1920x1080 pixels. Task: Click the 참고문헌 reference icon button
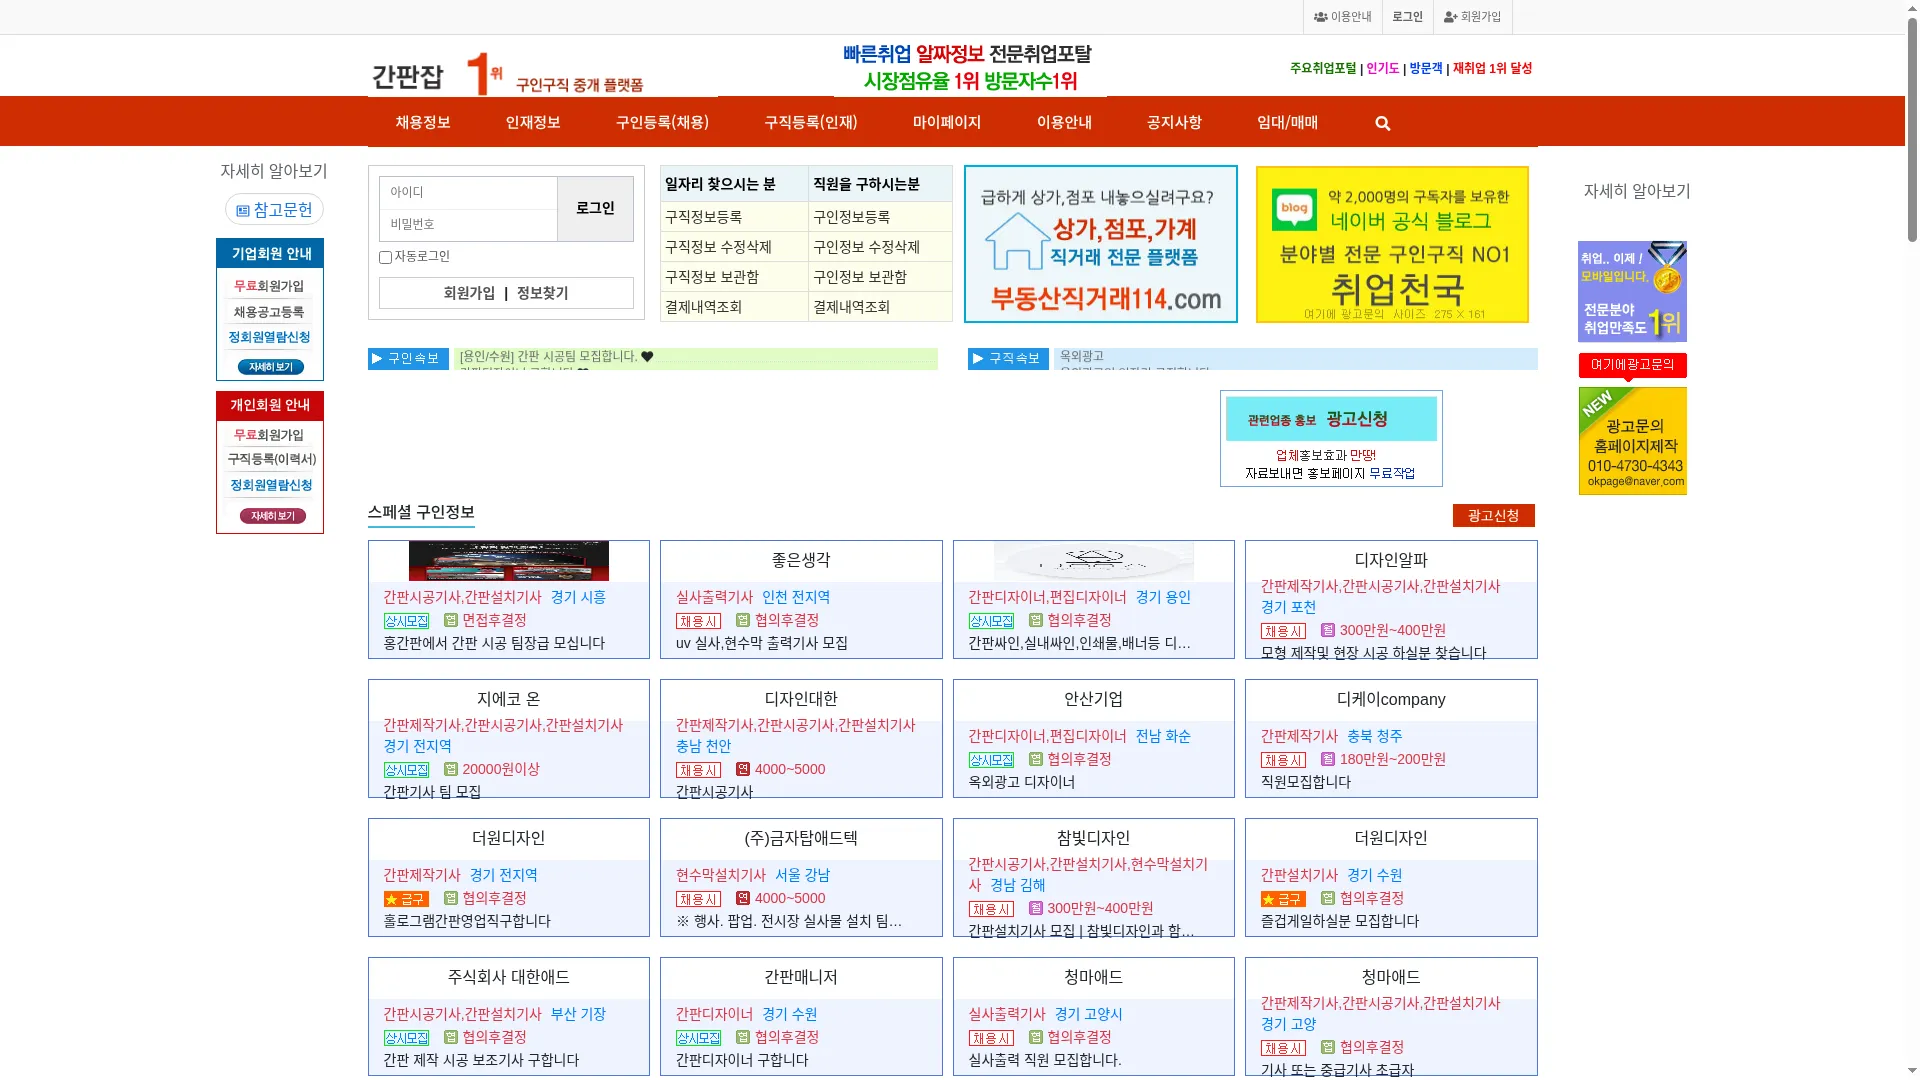pyautogui.click(x=274, y=209)
